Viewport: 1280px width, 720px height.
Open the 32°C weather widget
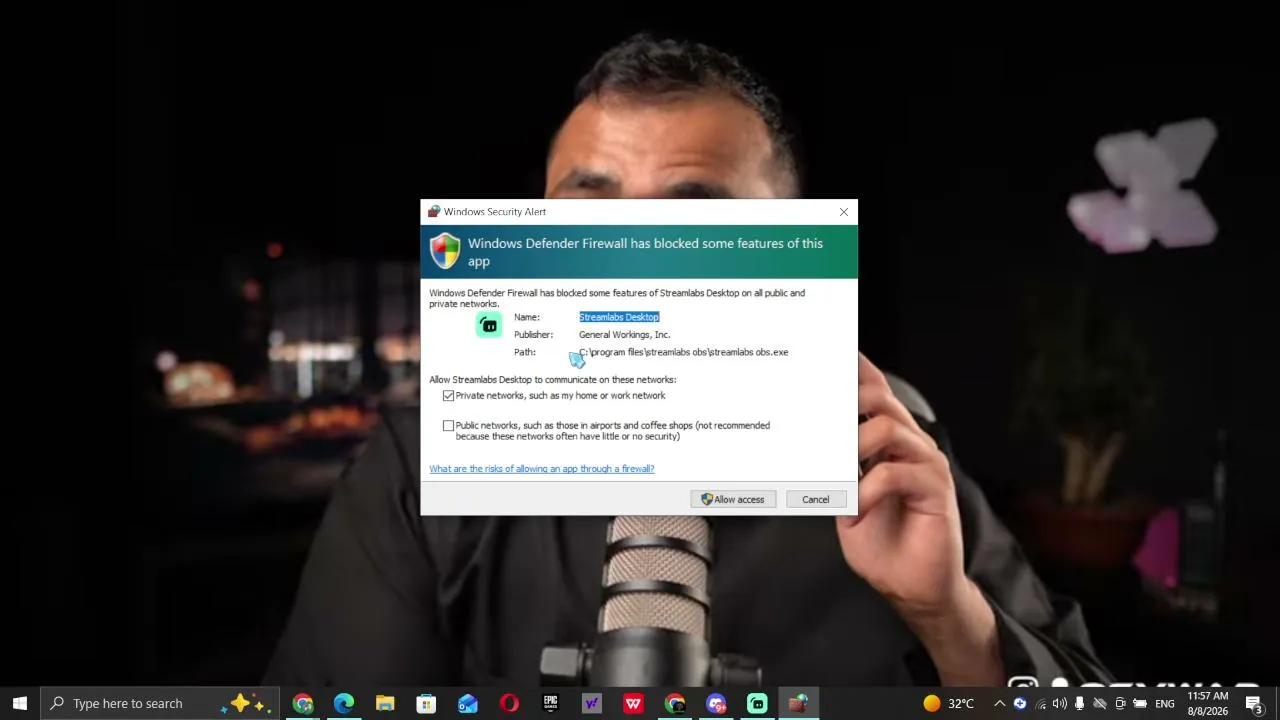[948, 703]
